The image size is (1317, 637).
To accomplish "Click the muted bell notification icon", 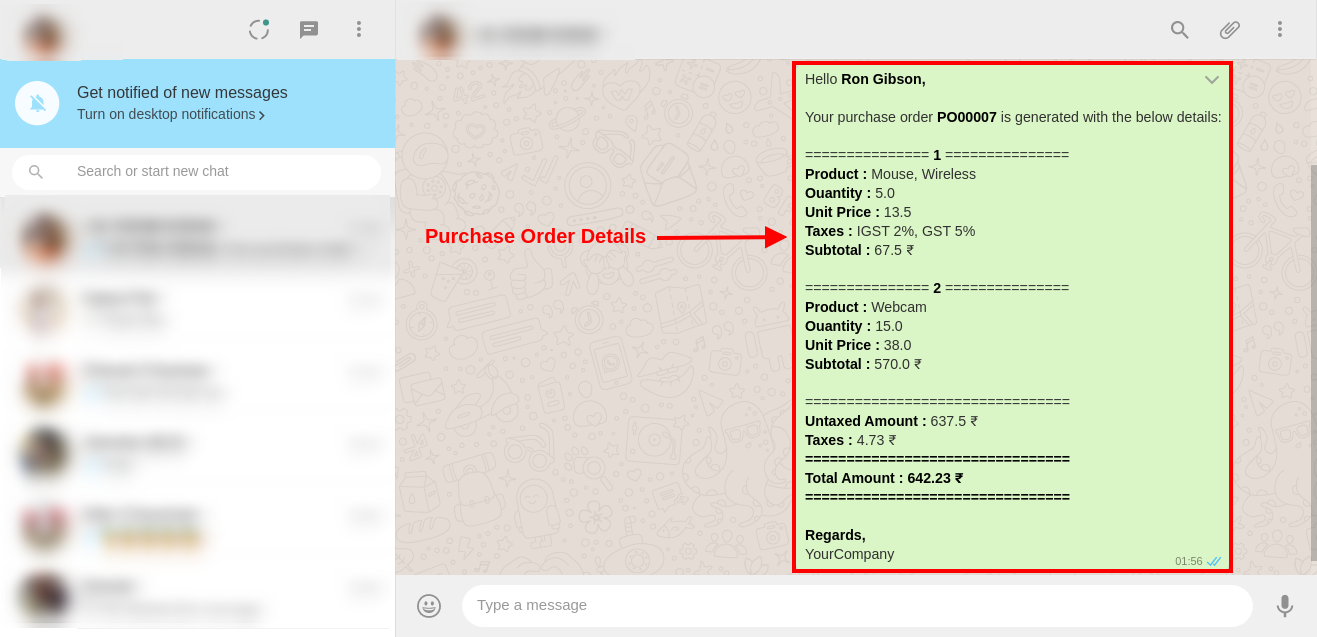I will click(x=37, y=103).
